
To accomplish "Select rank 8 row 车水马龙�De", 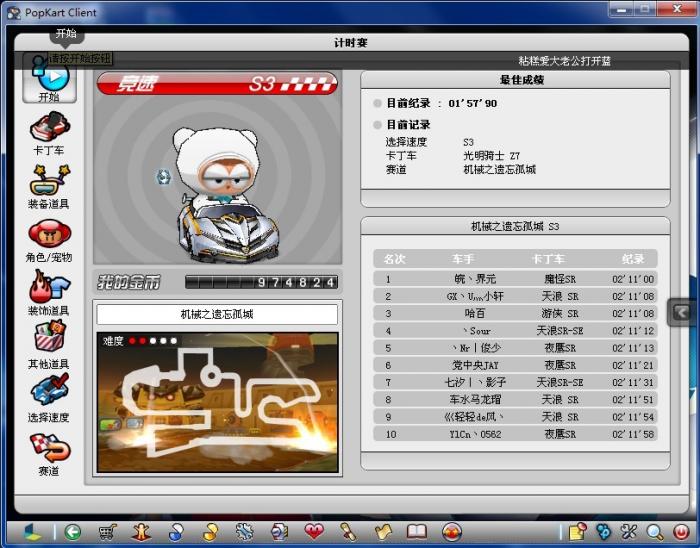I will pos(515,400).
